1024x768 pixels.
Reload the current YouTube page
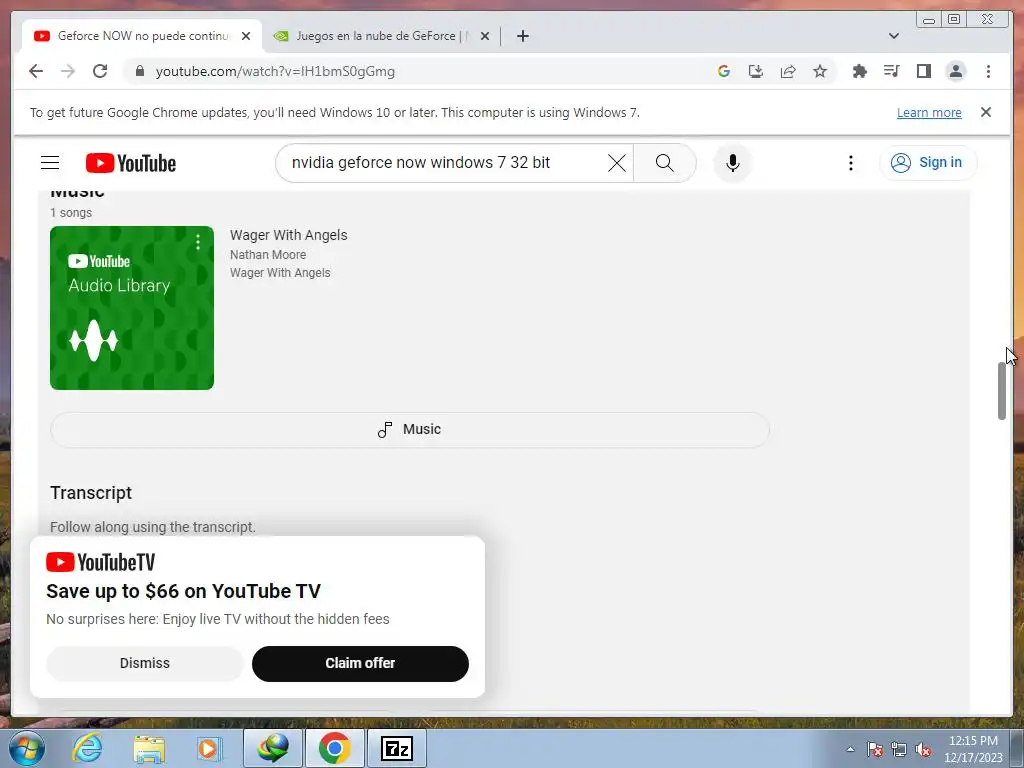(x=100, y=71)
